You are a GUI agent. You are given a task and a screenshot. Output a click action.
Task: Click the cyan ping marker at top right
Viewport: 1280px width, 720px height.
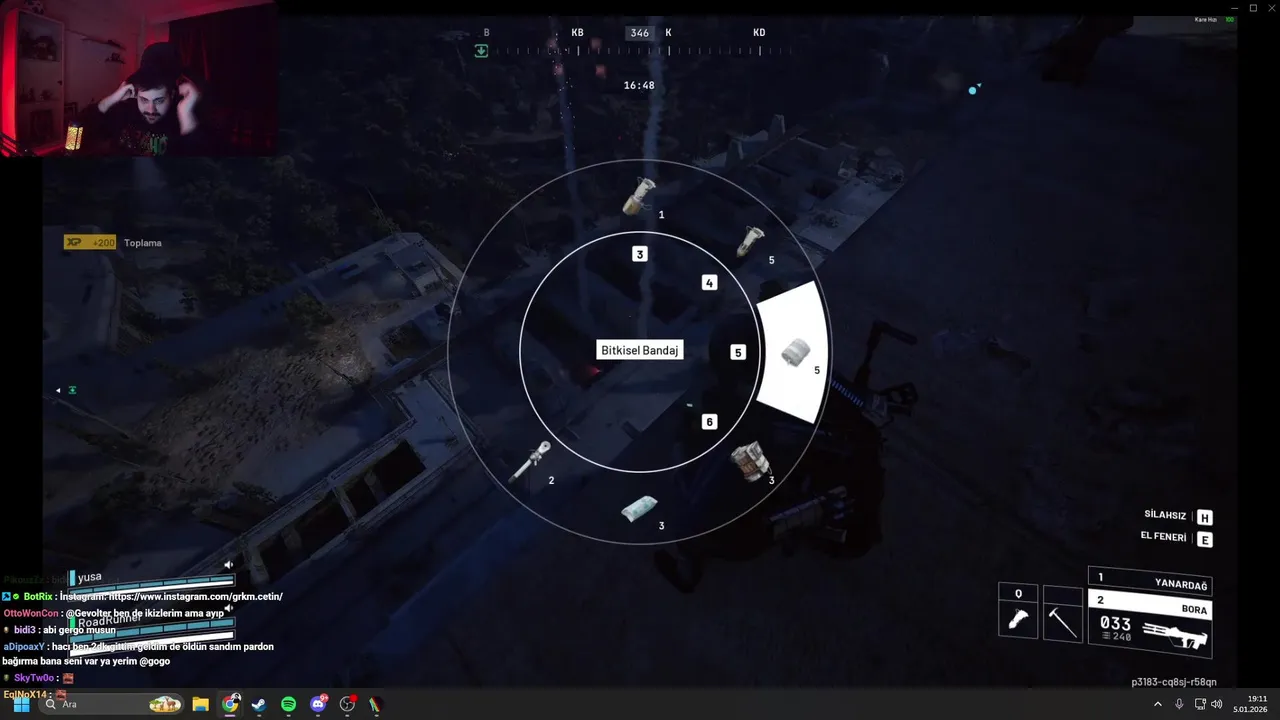pos(972,90)
